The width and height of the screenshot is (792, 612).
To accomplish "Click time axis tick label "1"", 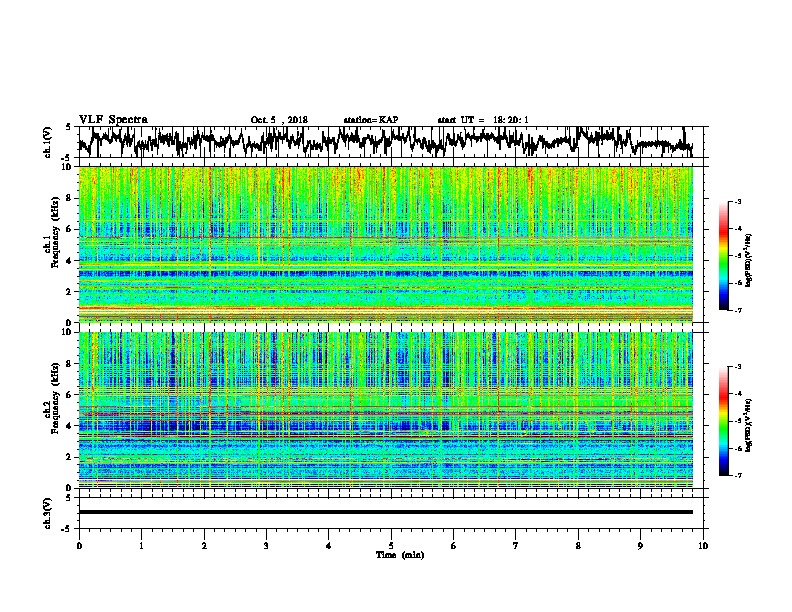I will (x=141, y=546).
